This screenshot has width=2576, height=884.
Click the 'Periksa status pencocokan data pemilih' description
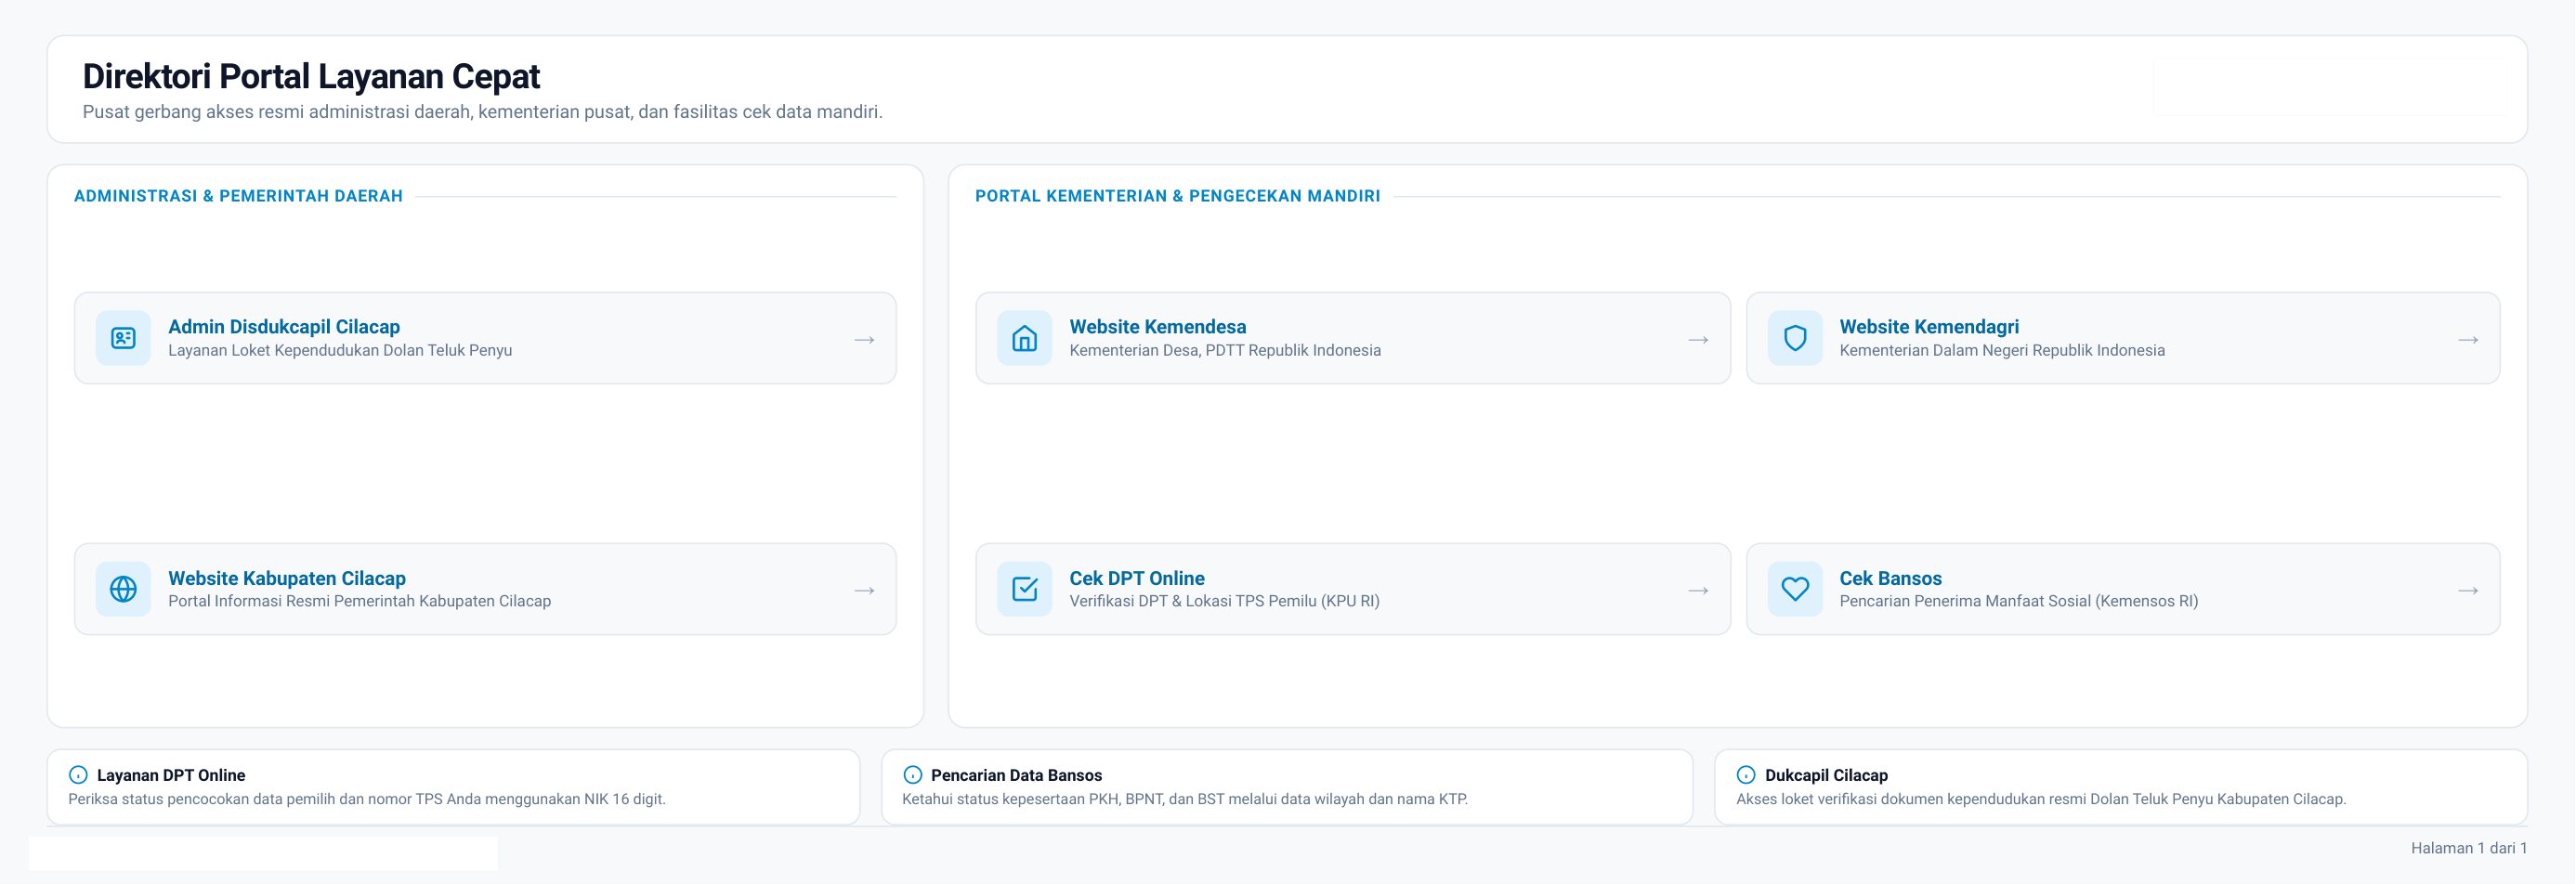[367, 799]
